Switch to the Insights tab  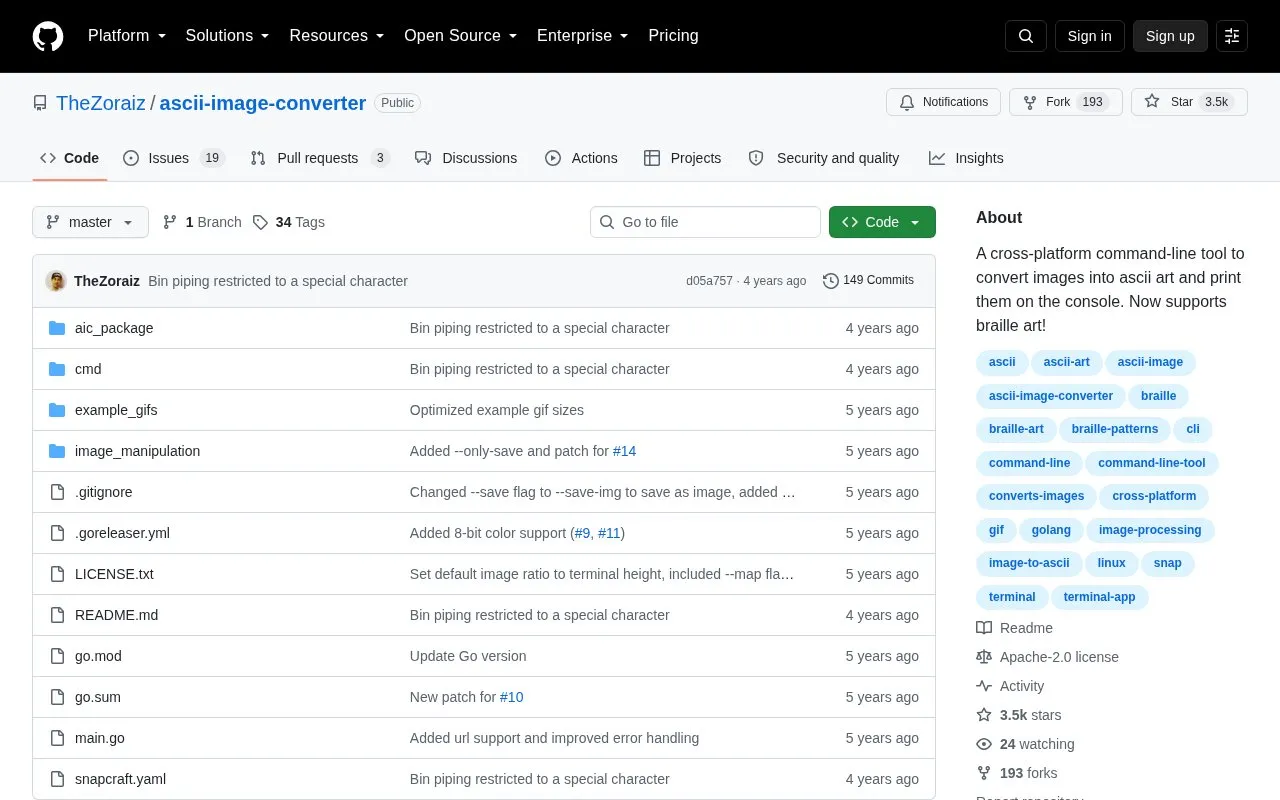click(966, 158)
